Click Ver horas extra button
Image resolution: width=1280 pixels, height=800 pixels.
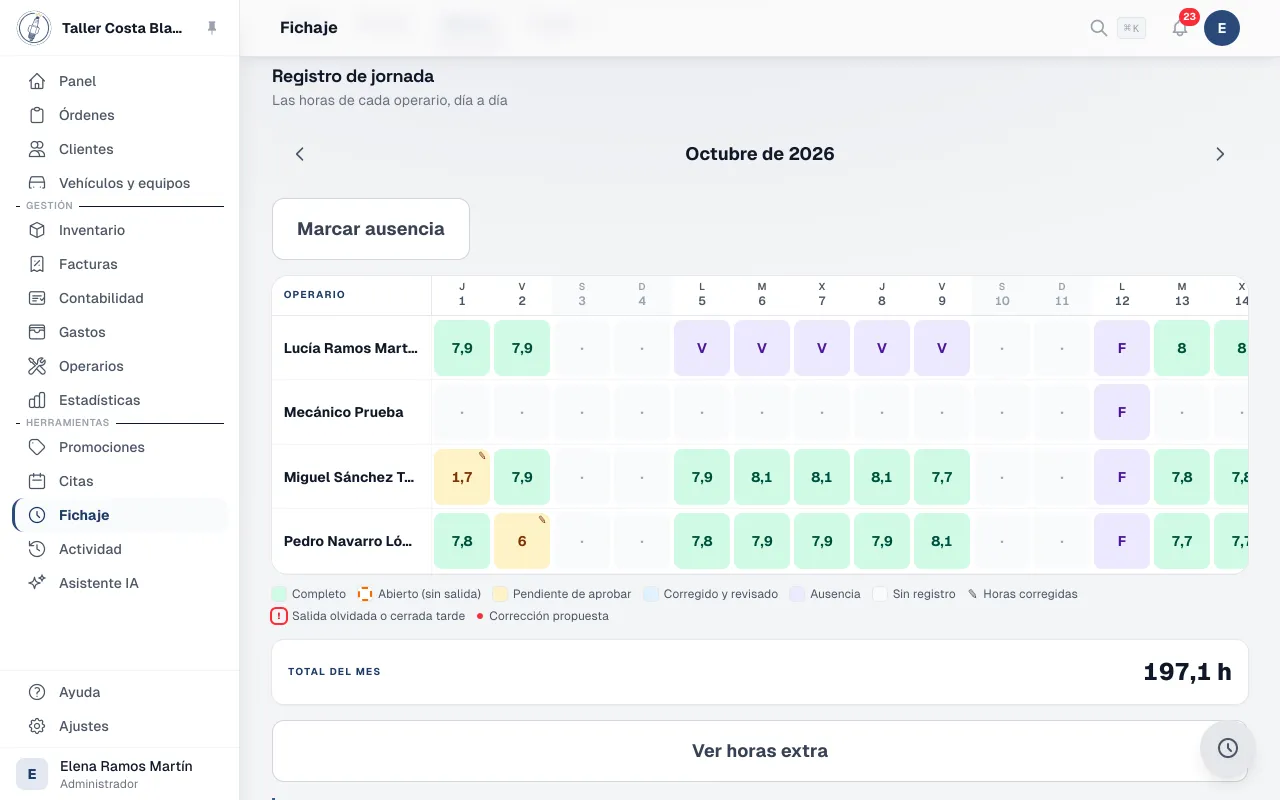coord(760,751)
